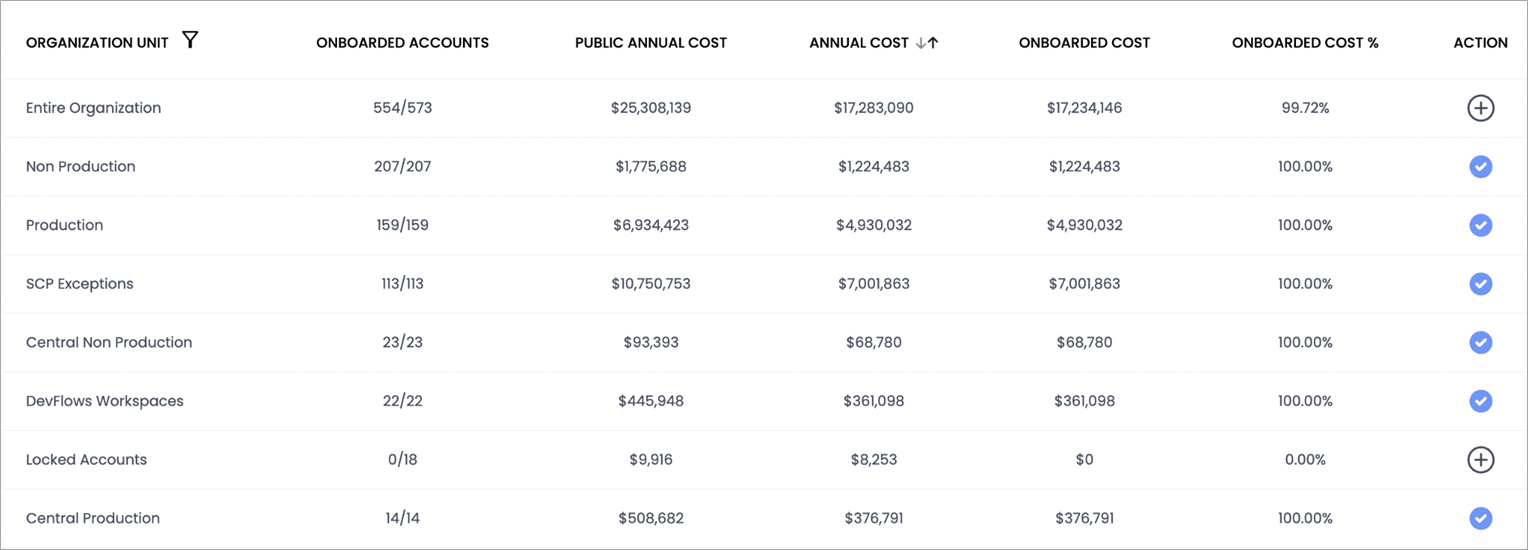Click the plus icon for Entire Organization
This screenshot has height=550, width=1528.
pyautogui.click(x=1480, y=108)
